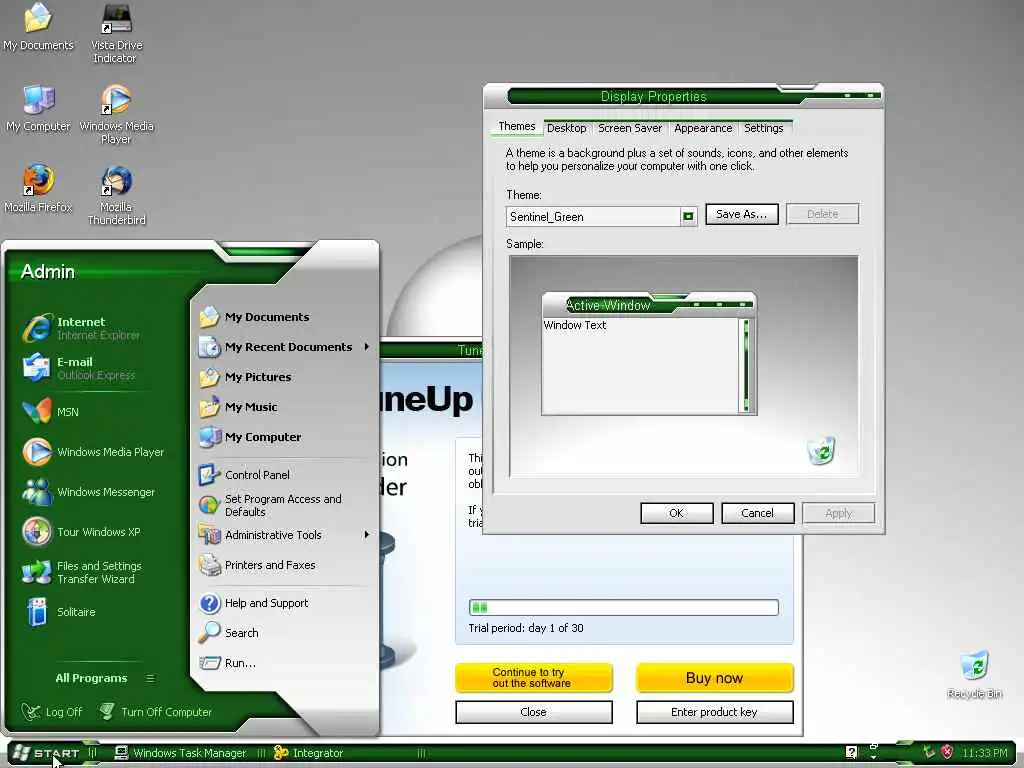This screenshot has height=768, width=1024.
Task: Open Help and Support
Action: pyautogui.click(x=254, y=603)
